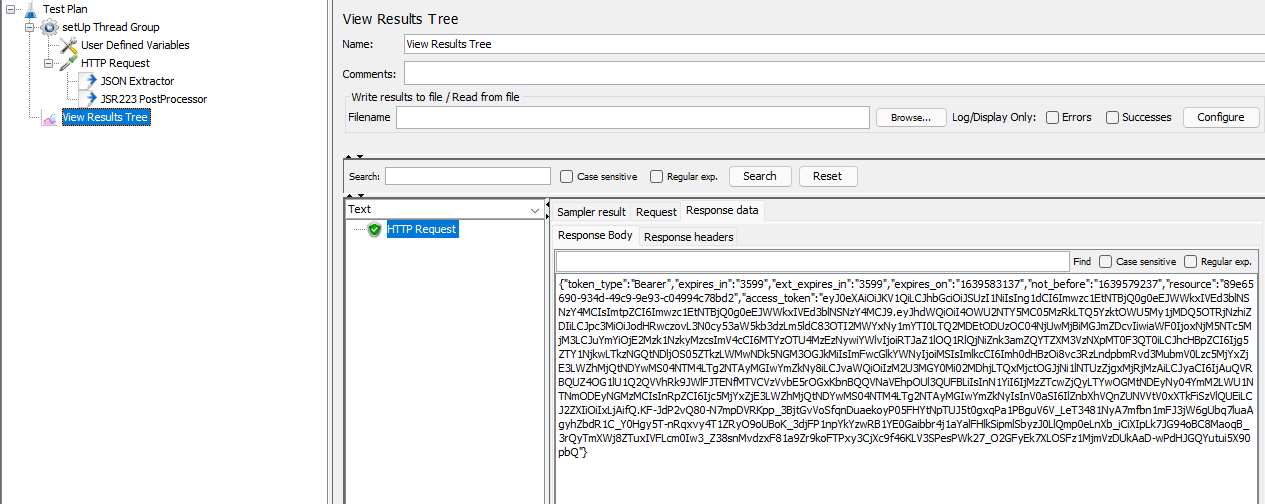Image resolution: width=1265 pixels, height=504 pixels.
Task: Click the Name input field
Action: pos(833,44)
